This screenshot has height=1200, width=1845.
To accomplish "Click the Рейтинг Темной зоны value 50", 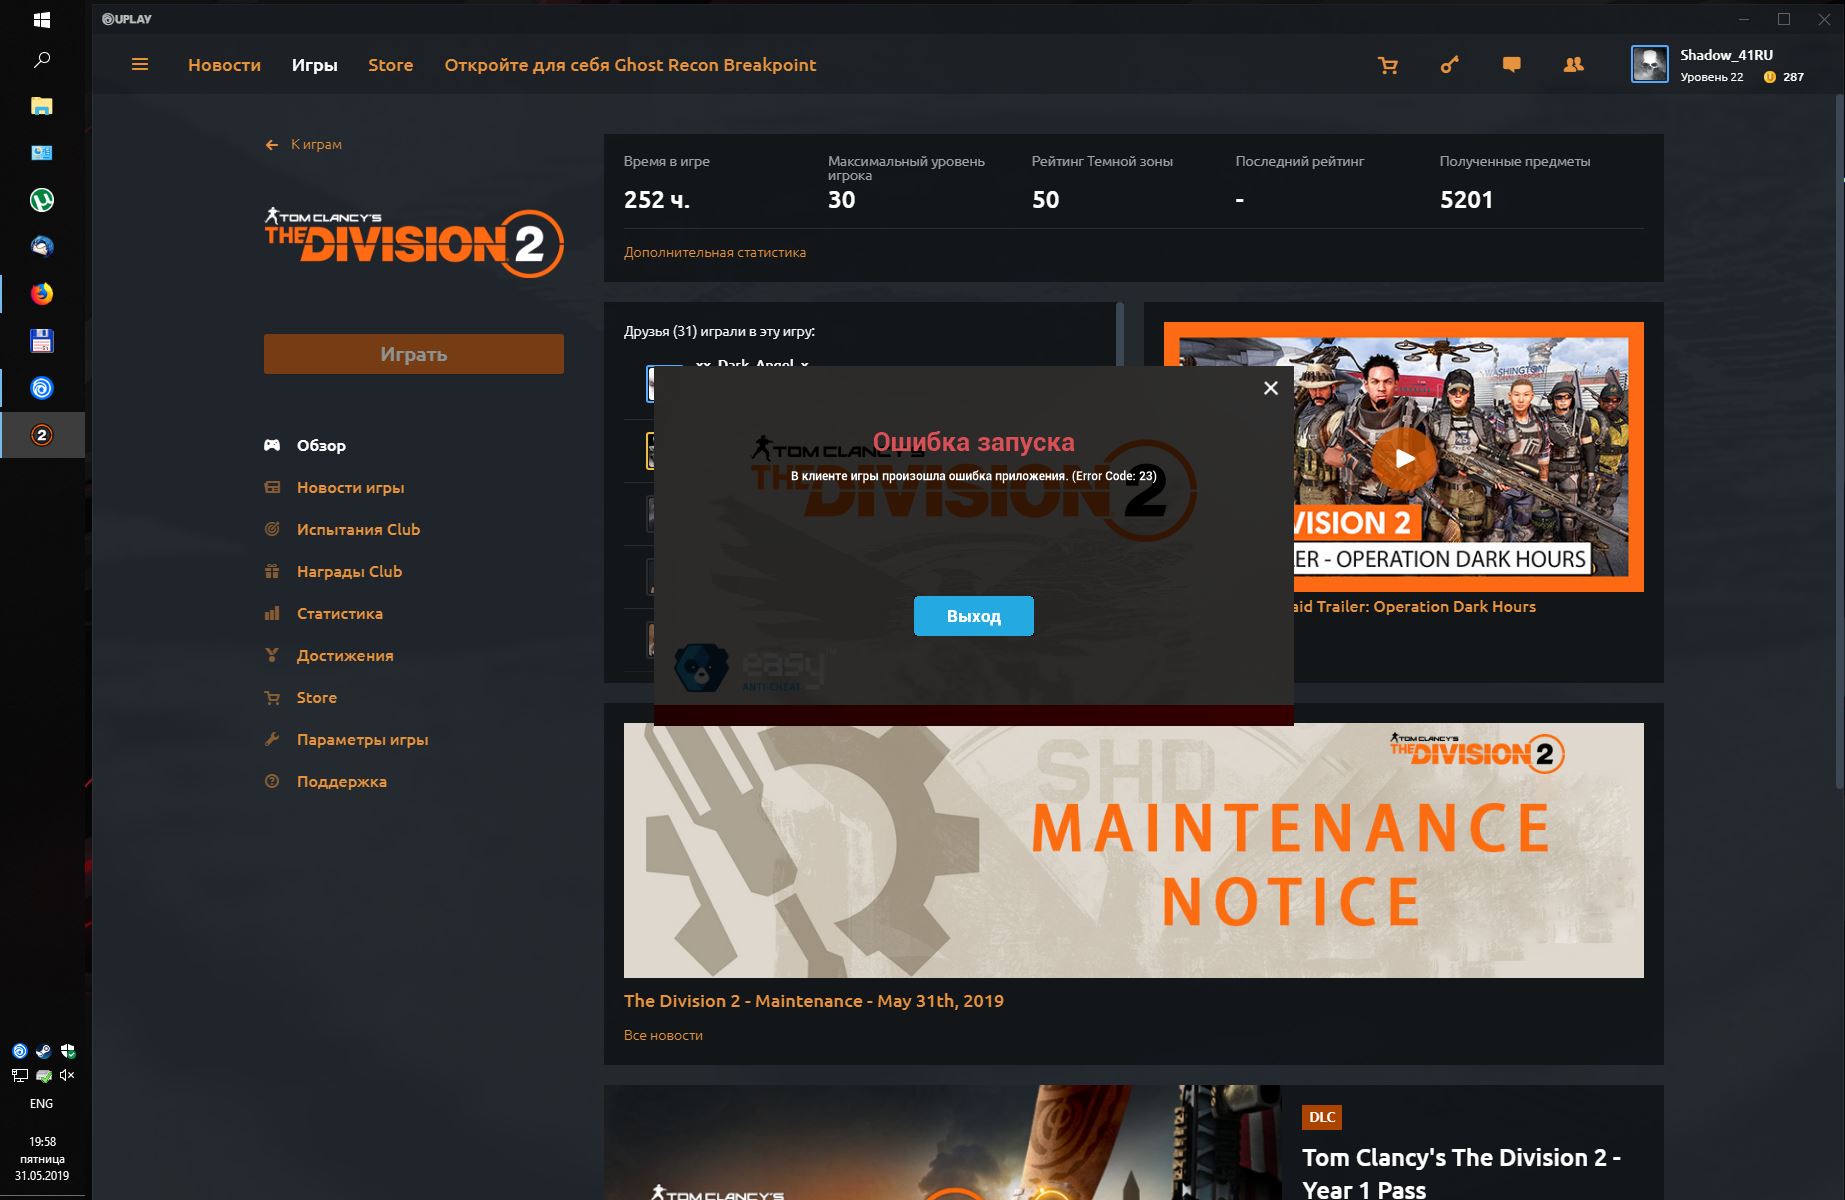I will [x=1045, y=200].
